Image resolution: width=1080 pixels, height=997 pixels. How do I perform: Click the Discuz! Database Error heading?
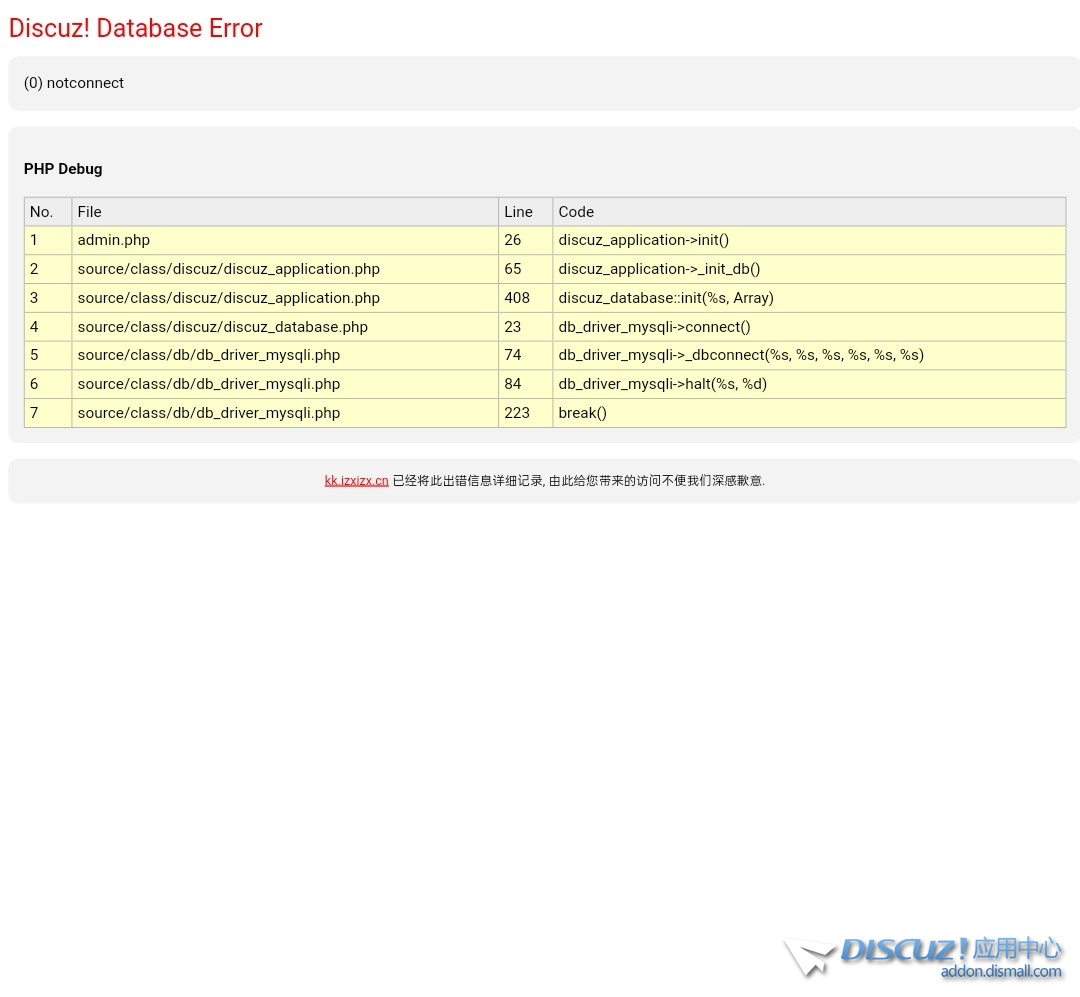pyautogui.click(x=135, y=28)
